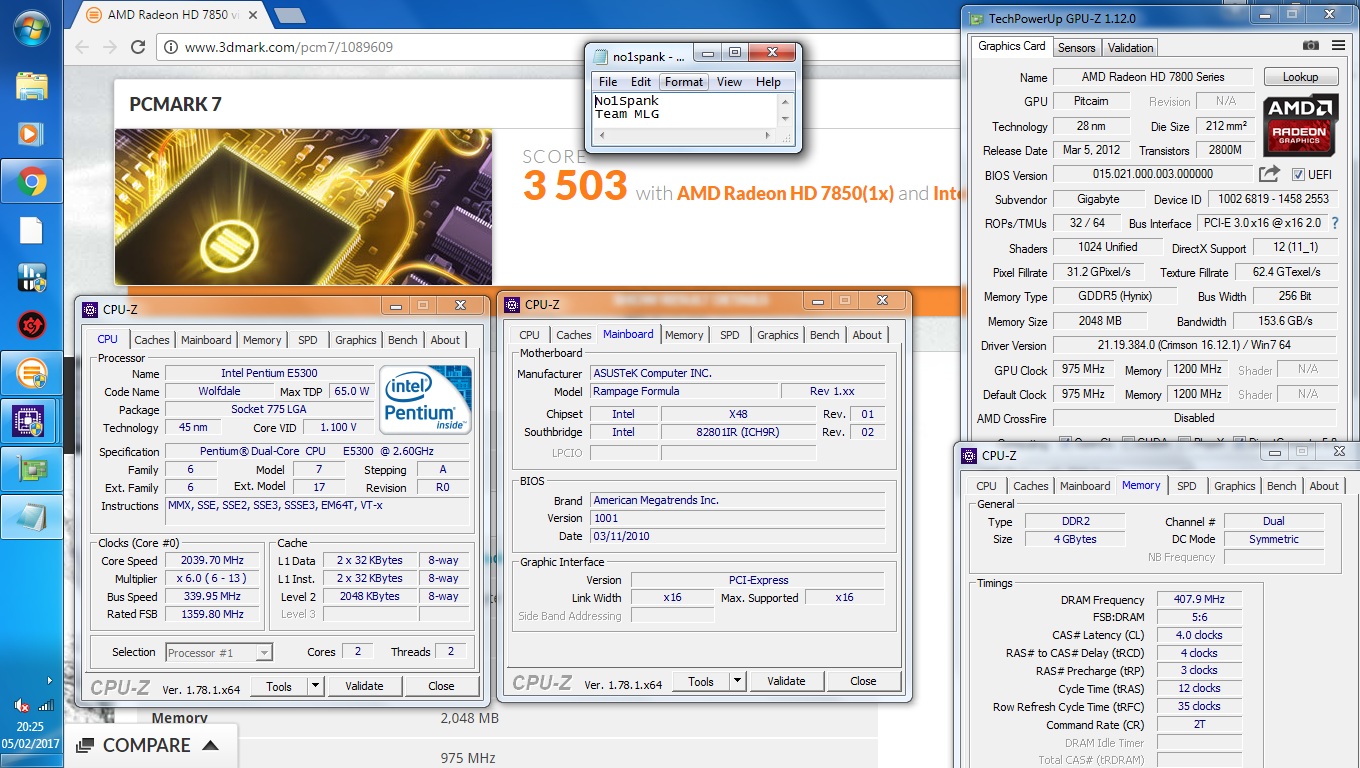The width and height of the screenshot is (1360, 768).
Task: Click the Notepad scrollbar up arrow
Action: 786,101
